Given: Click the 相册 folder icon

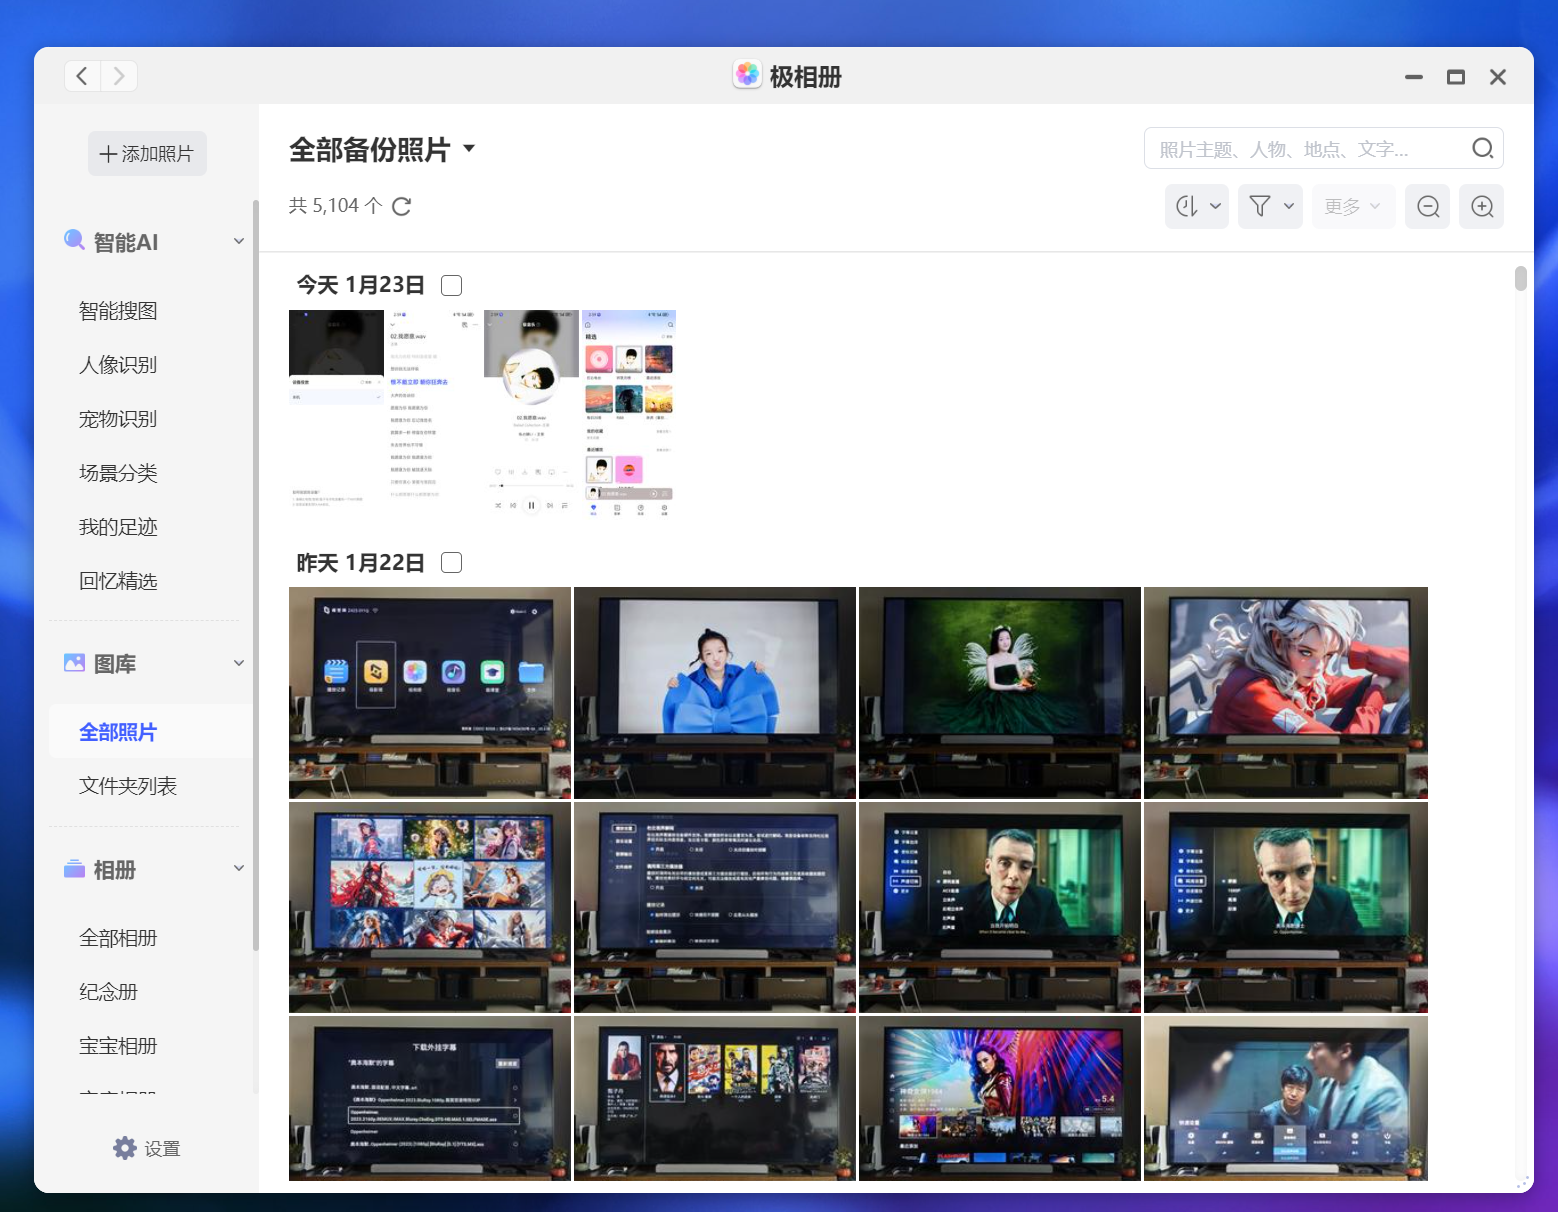Looking at the screenshot, I should pos(74,869).
